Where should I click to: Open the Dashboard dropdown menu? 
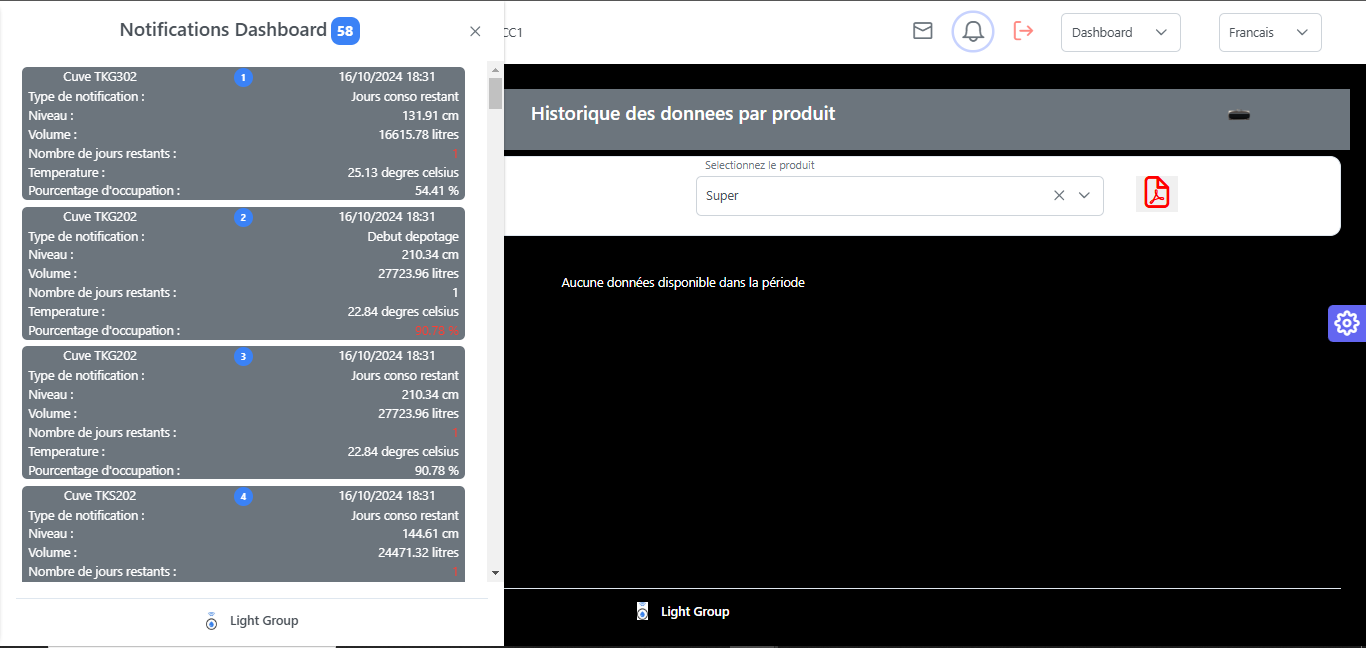pyautogui.click(x=1120, y=32)
